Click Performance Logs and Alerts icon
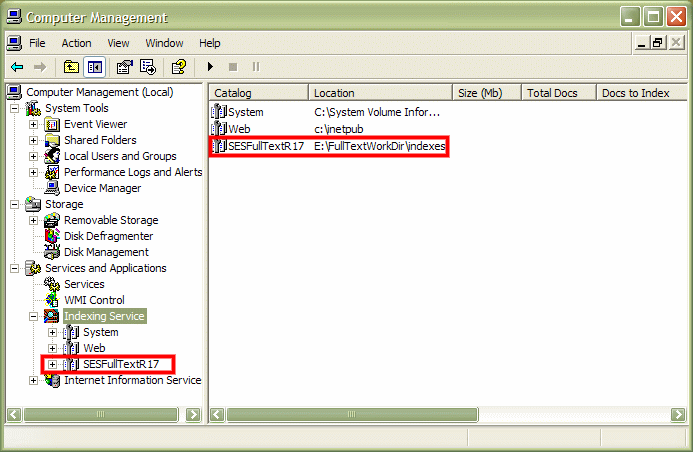The height and width of the screenshot is (452, 693). (x=52, y=172)
